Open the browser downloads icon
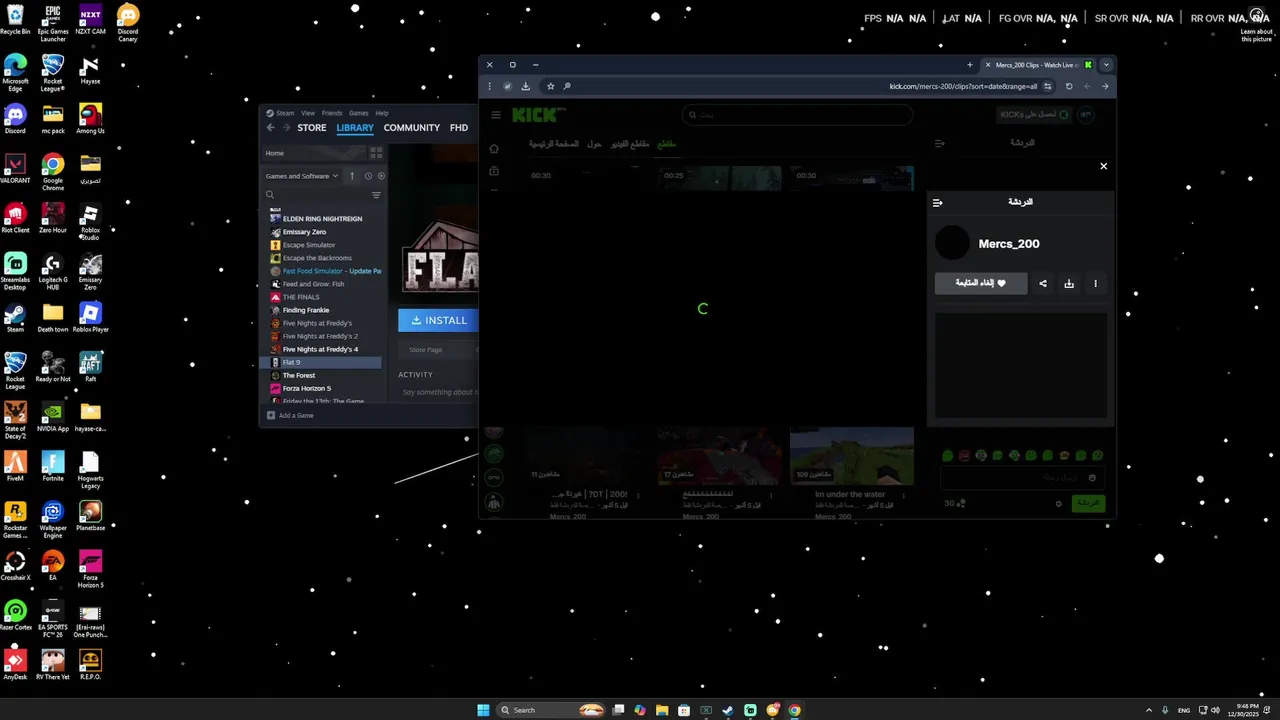The image size is (1280, 720). coord(526,86)
